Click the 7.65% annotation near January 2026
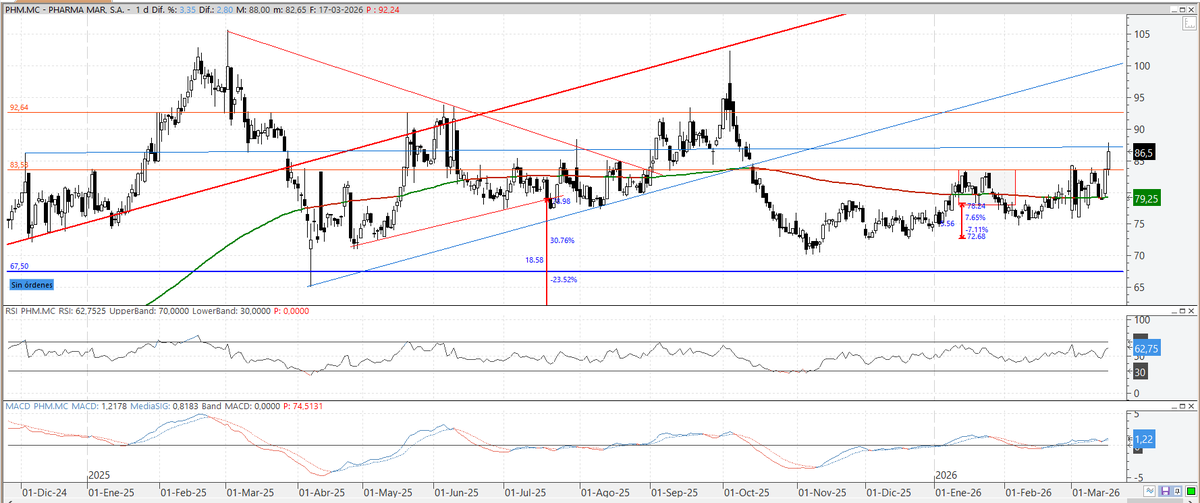The width and height of the screenshot is (1200, 503). coord(976,217)
